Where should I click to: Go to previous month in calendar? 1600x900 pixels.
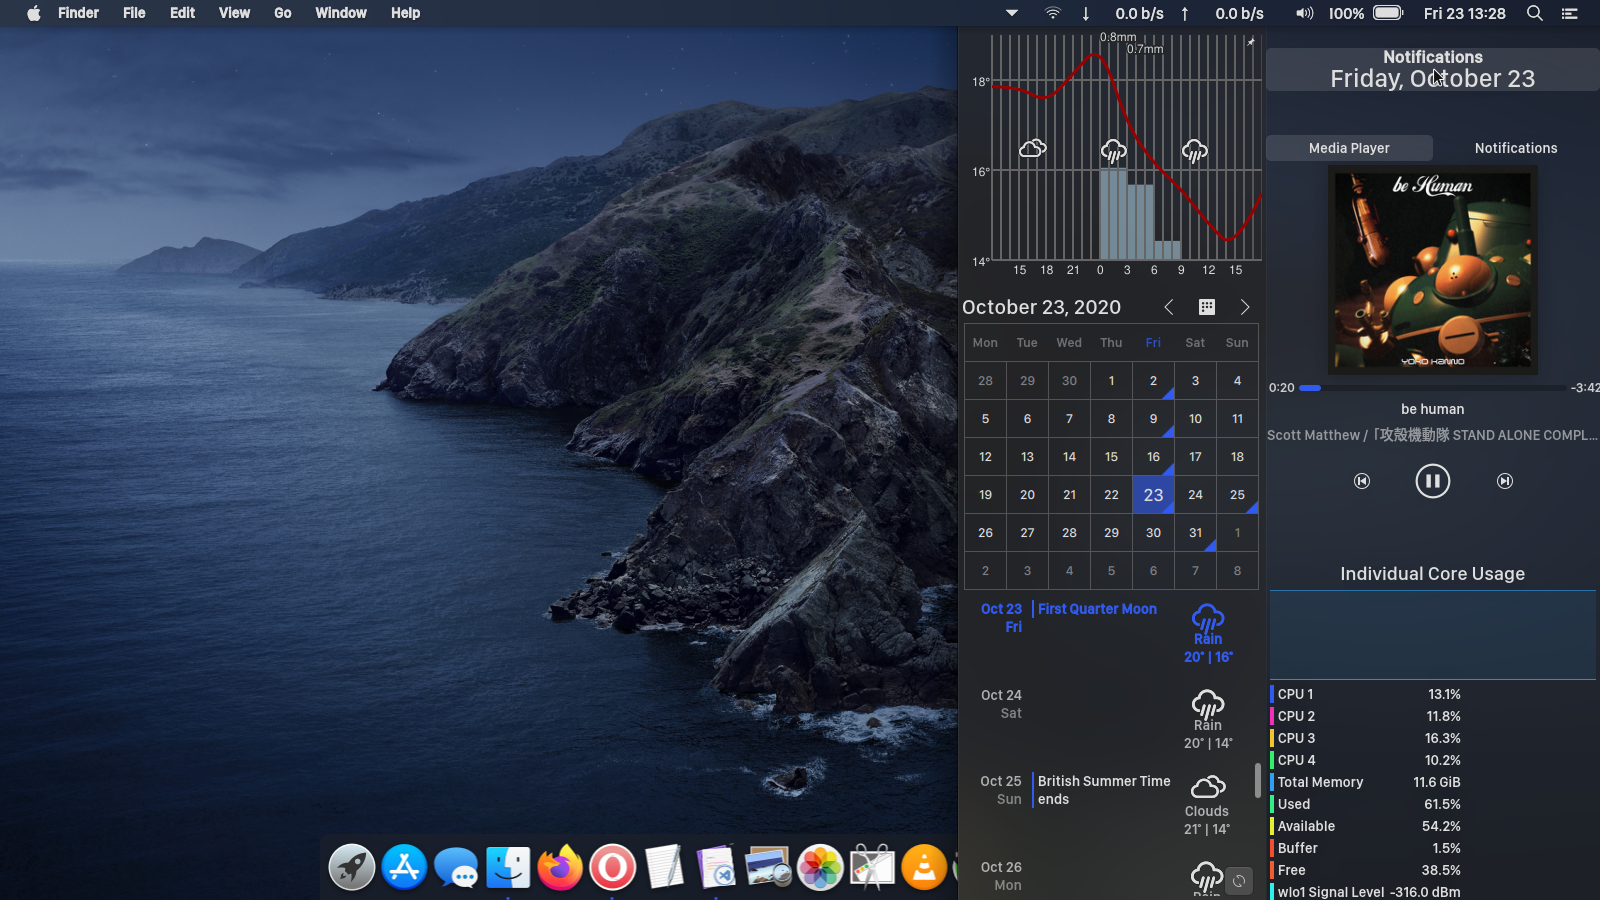(x=1168, y=307)
